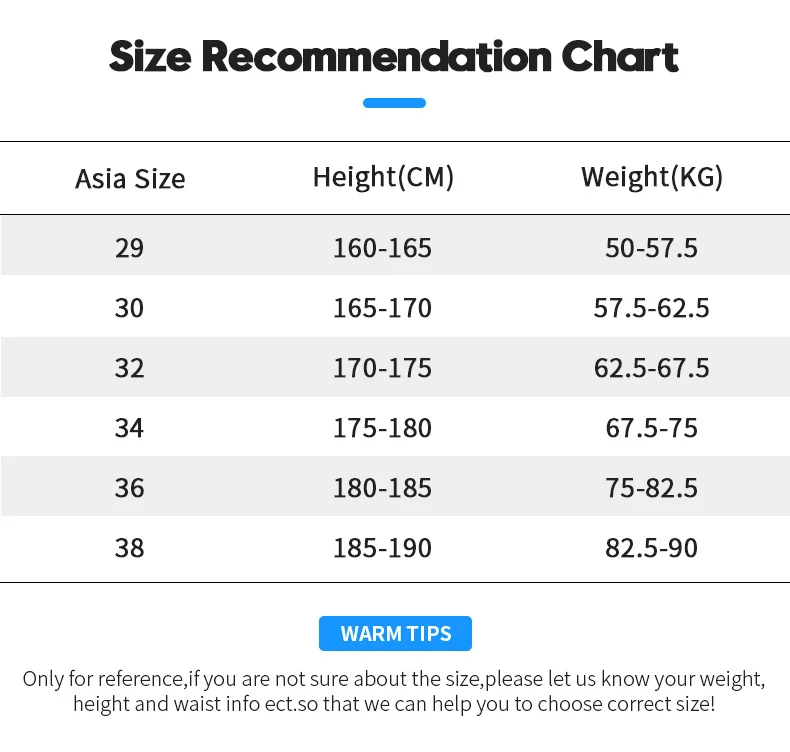Click the Size Recommendation Chart title
The height and width of the screenshot is (752, 790).
point(394,57)
